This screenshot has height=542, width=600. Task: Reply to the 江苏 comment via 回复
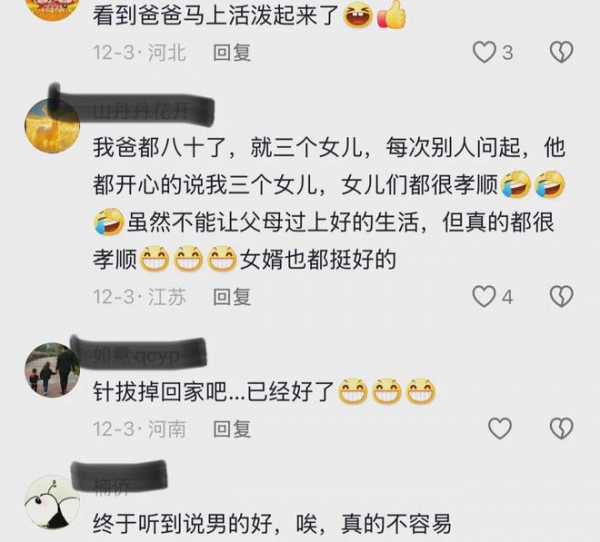(232, 297)
